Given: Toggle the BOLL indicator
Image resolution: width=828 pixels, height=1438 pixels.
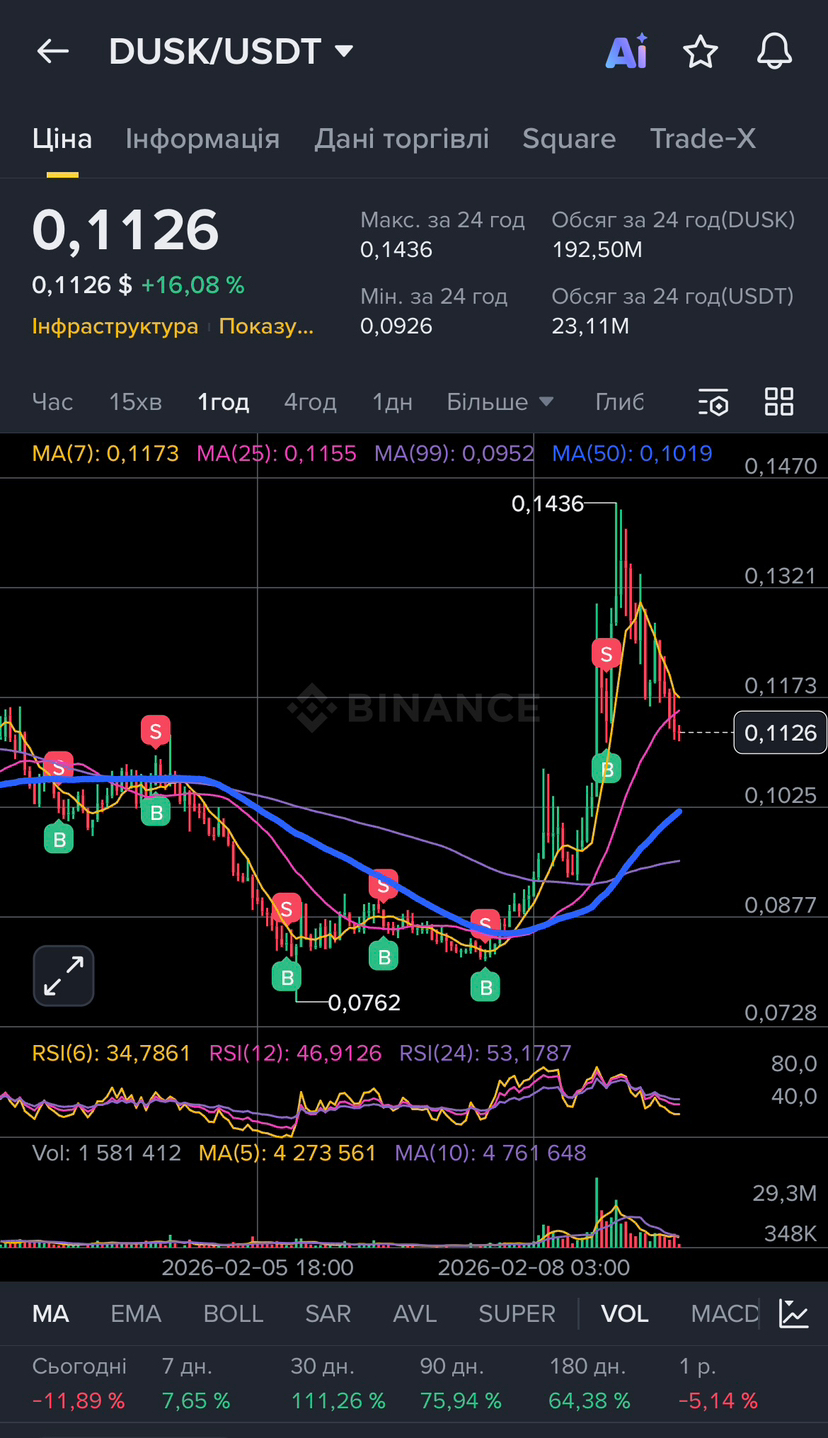Looking at the screenshot, I should [233, 1313].
